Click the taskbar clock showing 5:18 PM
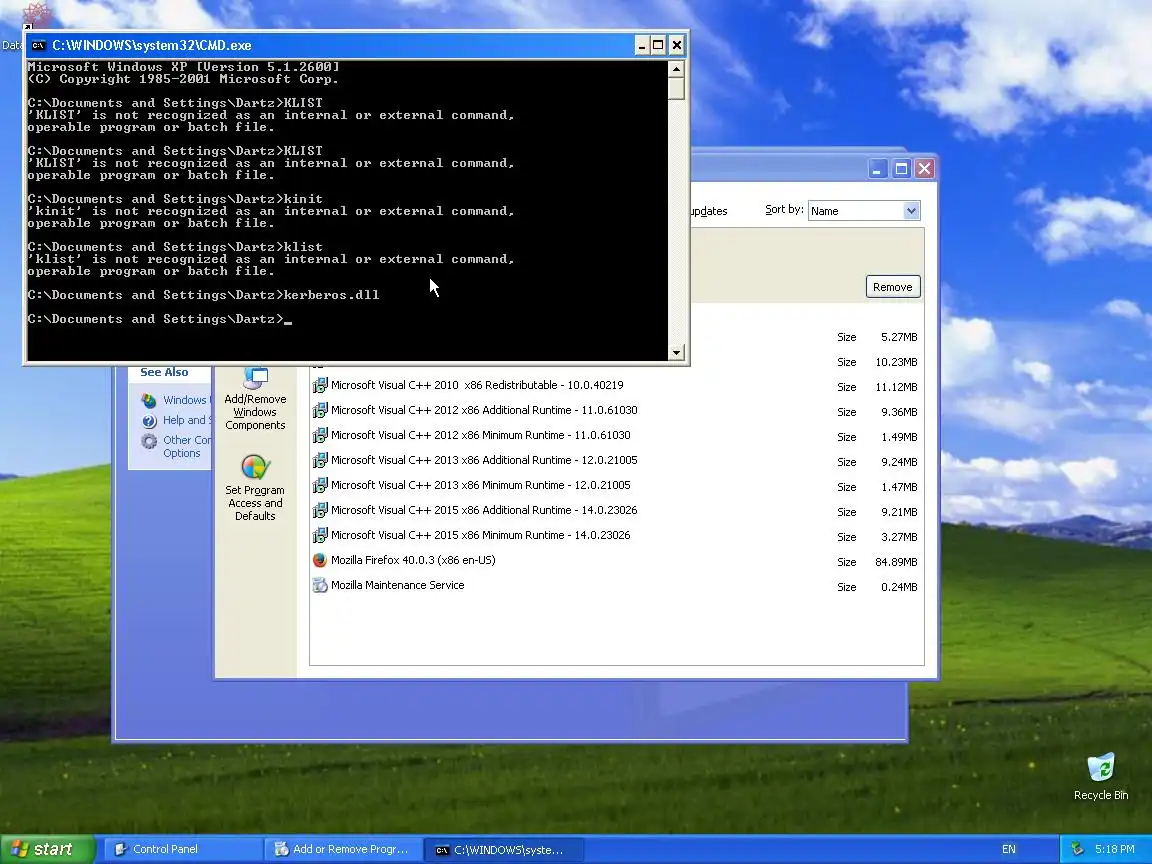Image resolution: width=1152 pixels, height=864 pixels. point(1115,849)
